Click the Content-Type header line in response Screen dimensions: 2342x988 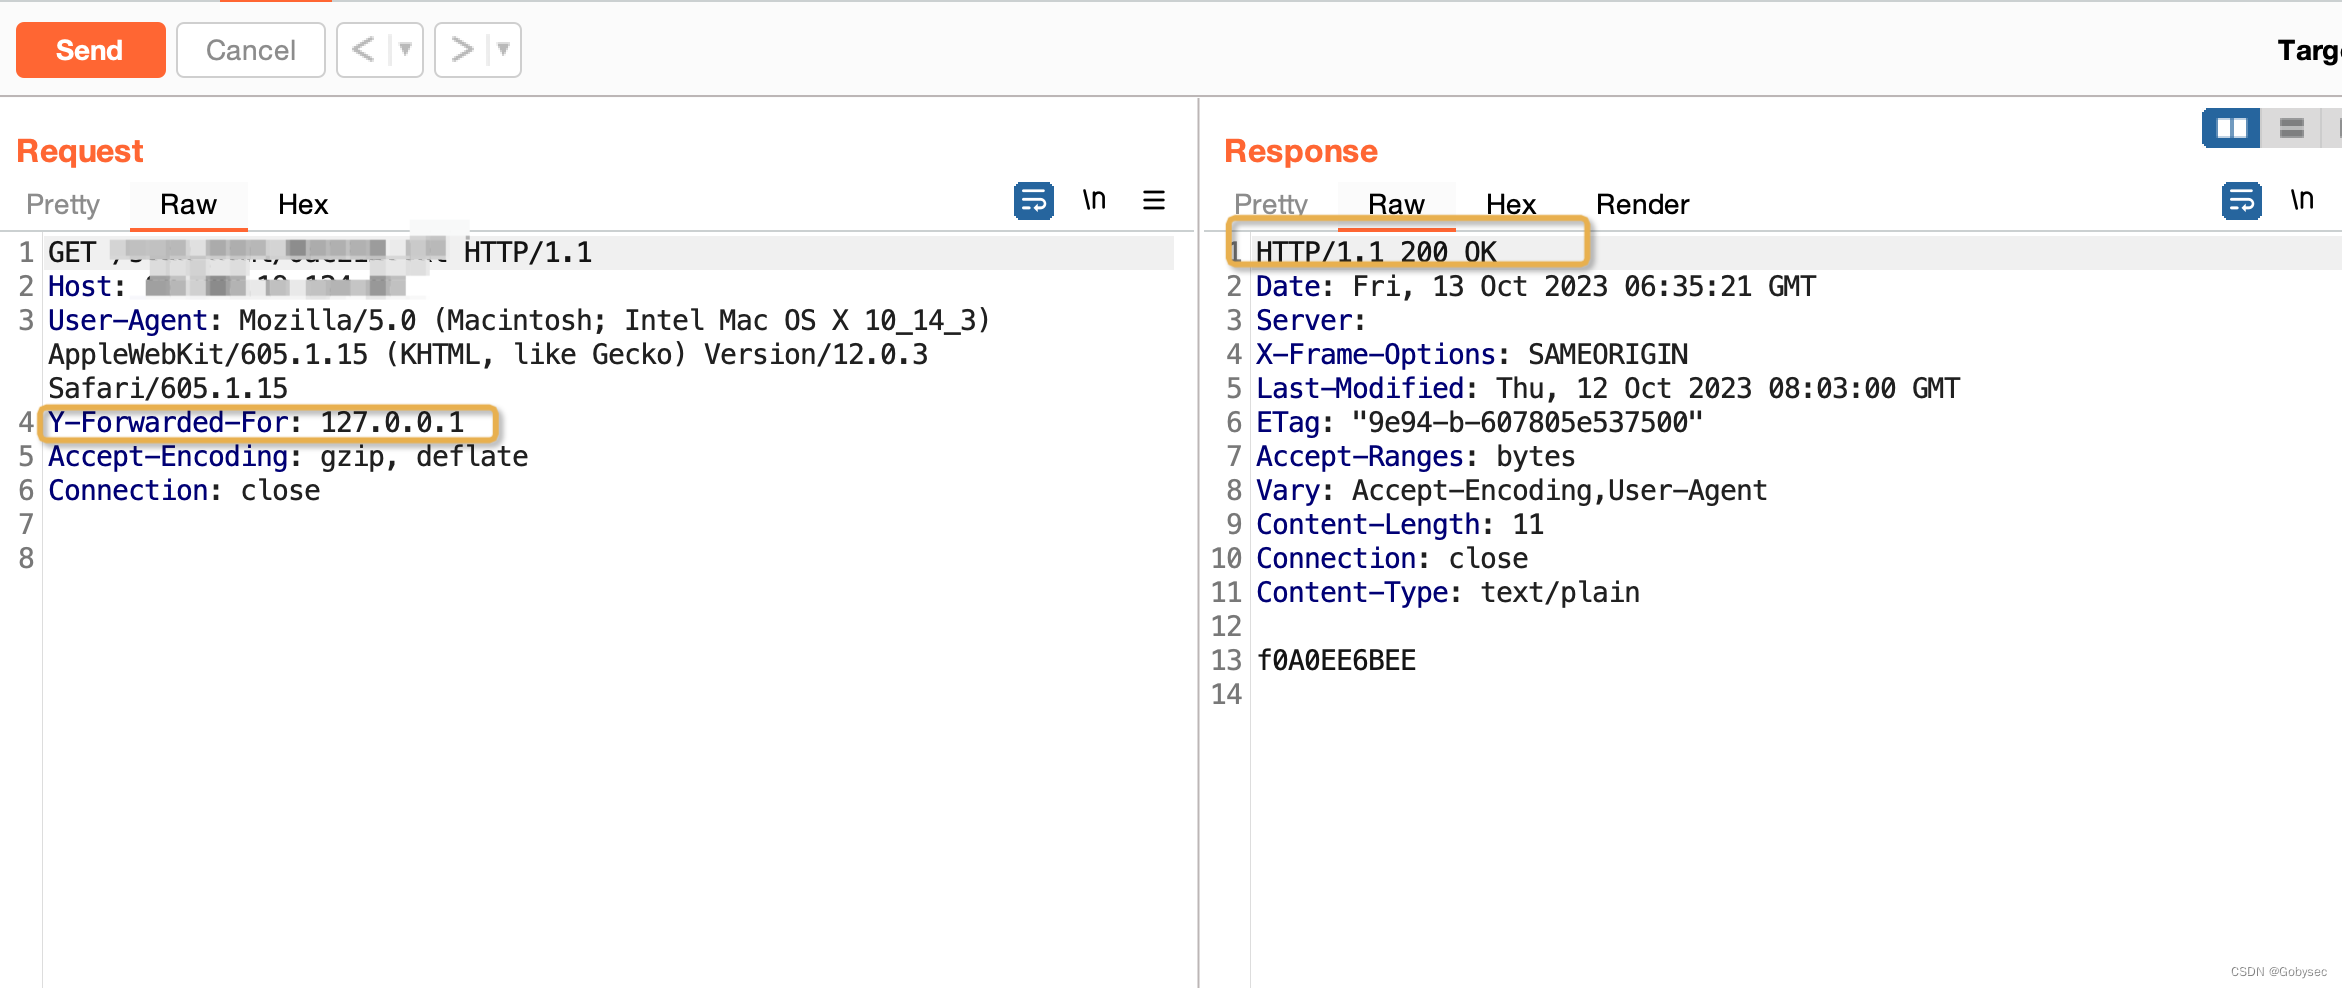(1447, 593)
